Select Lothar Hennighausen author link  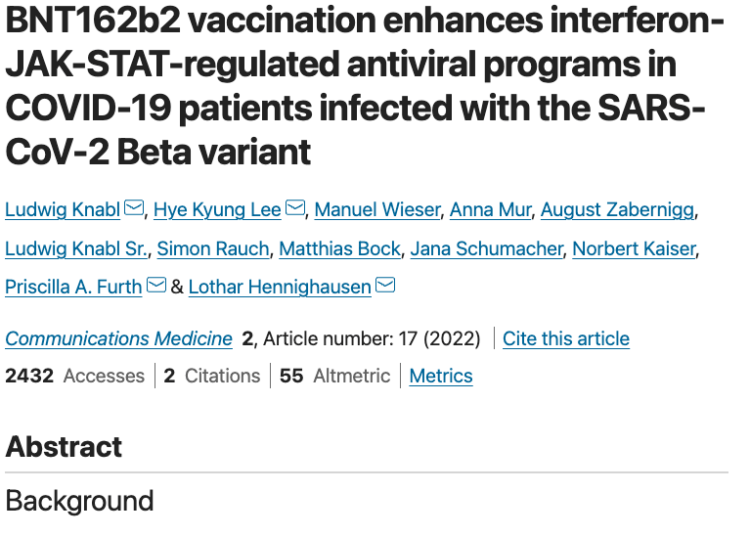[x=280, y=287]
